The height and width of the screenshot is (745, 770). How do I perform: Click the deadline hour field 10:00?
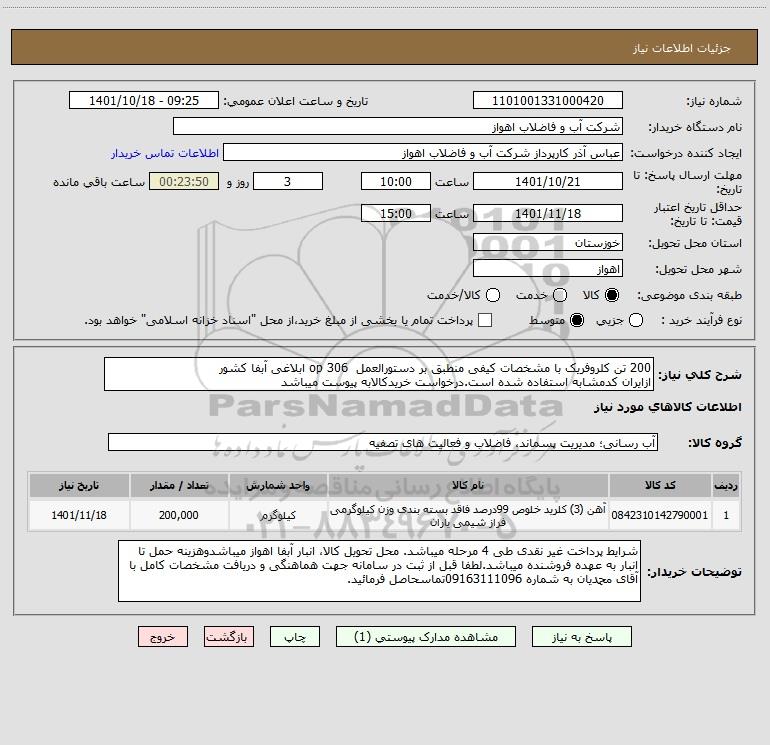[396, 181]
